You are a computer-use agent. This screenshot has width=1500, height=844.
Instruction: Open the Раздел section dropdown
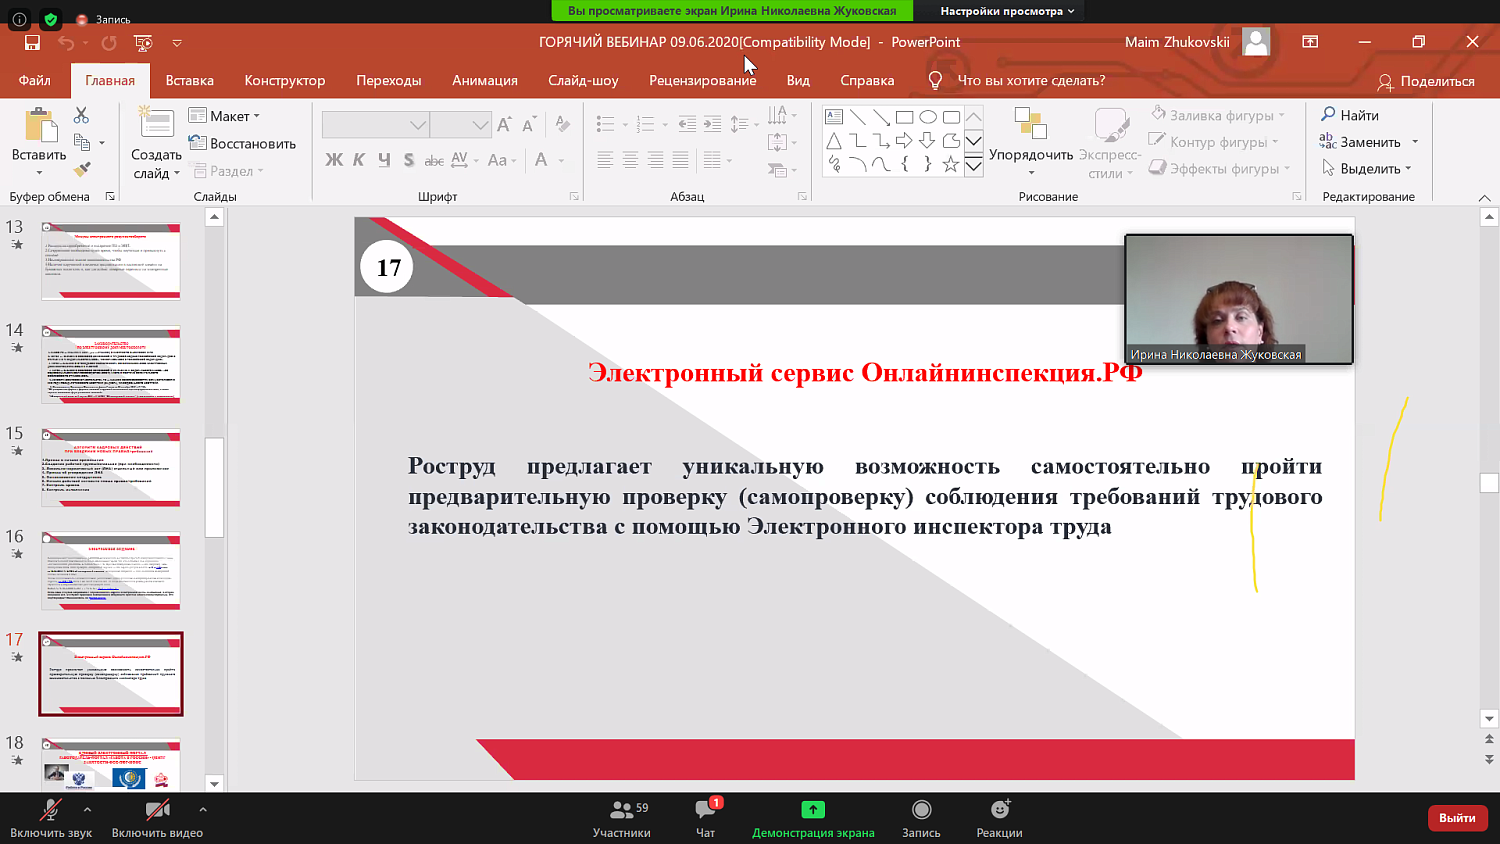226,171
